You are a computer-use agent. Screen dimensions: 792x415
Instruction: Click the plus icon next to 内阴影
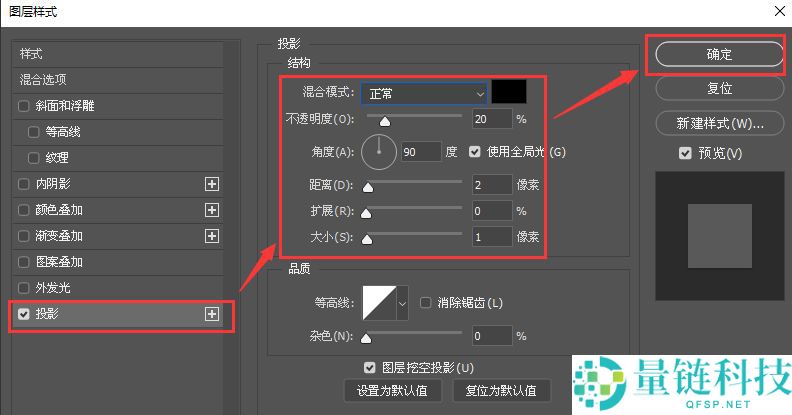click(x=211, y=184)
